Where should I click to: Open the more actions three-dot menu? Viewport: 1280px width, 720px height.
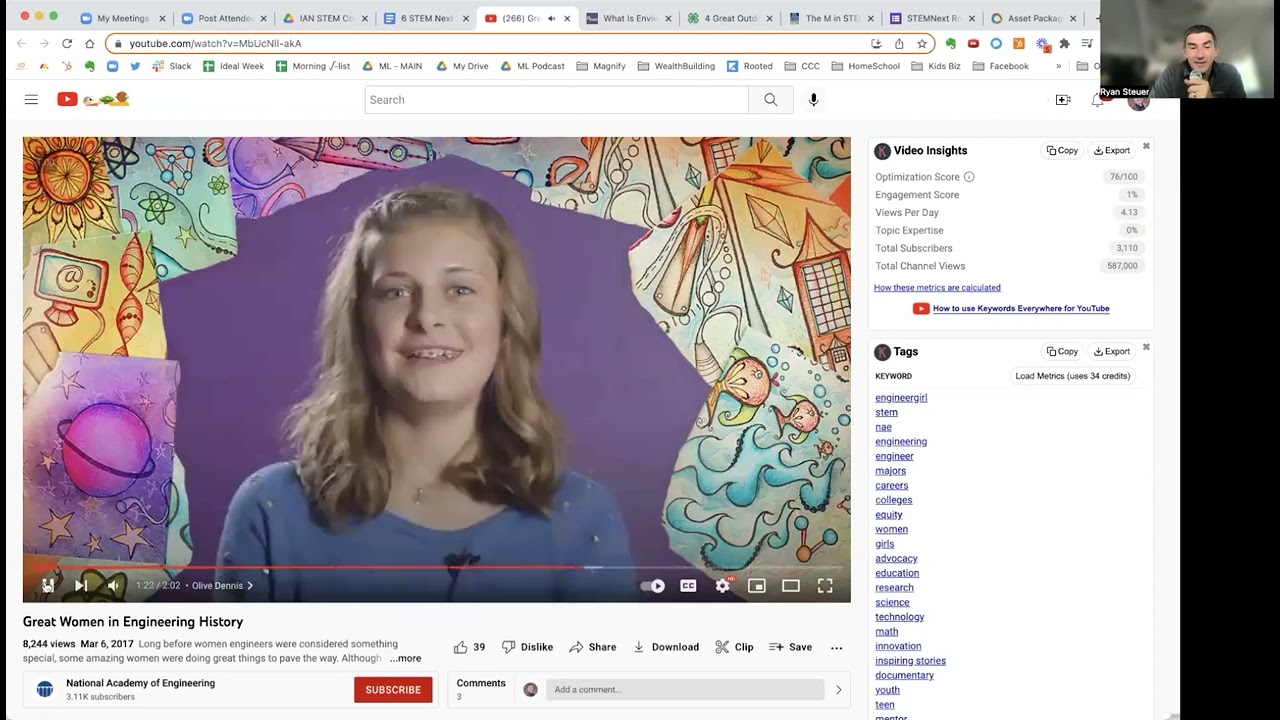point(837,647)
